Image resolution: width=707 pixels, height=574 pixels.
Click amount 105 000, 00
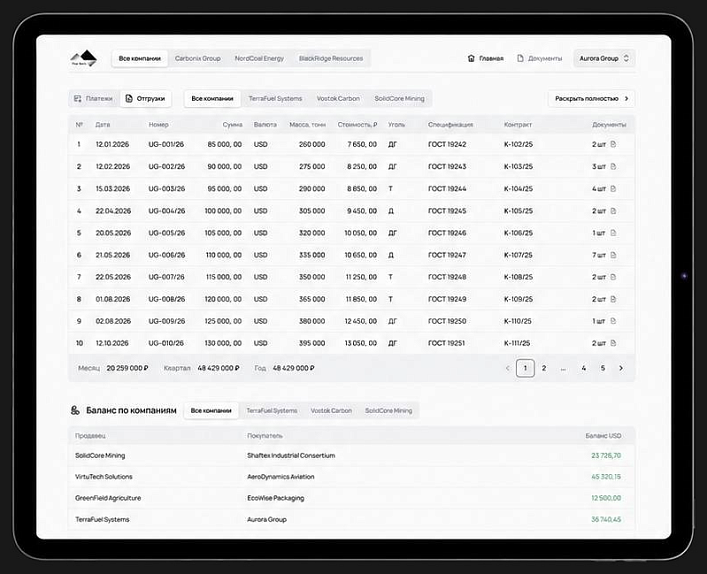tap(223, 233)
